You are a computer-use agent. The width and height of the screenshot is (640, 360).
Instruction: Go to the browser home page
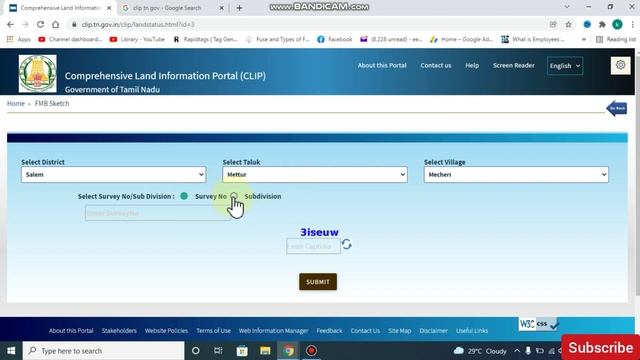[x=56, y=24]
